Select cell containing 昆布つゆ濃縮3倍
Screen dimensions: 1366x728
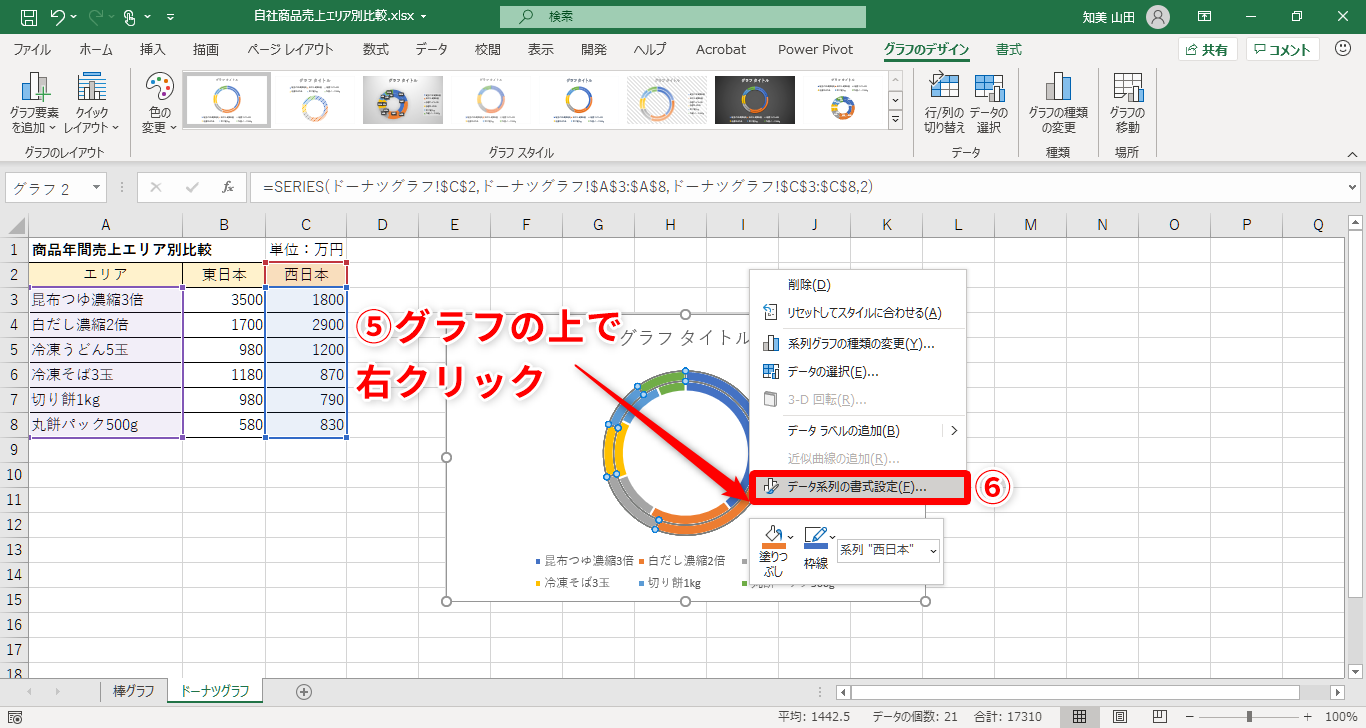[x=106, y=299]
